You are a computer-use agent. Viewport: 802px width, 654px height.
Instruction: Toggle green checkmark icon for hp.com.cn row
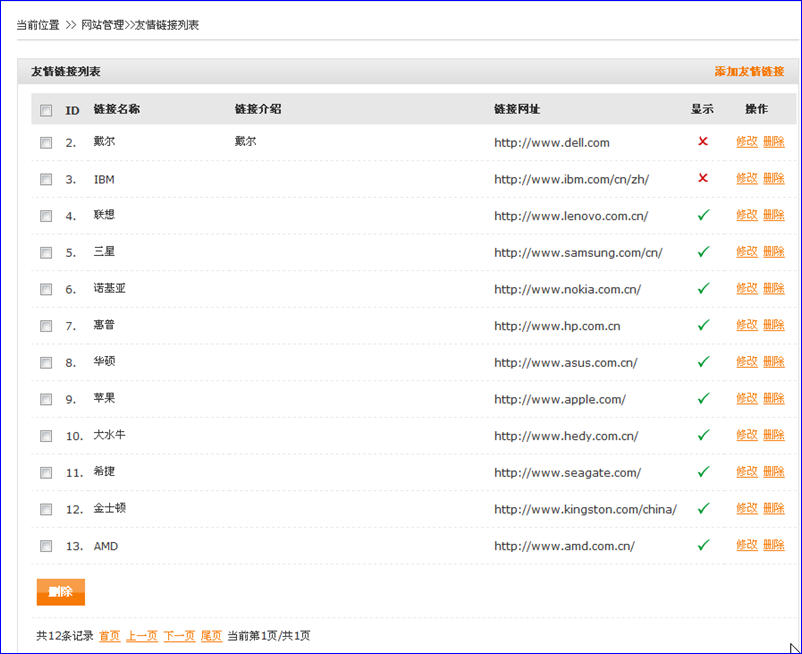click(704, 325)
